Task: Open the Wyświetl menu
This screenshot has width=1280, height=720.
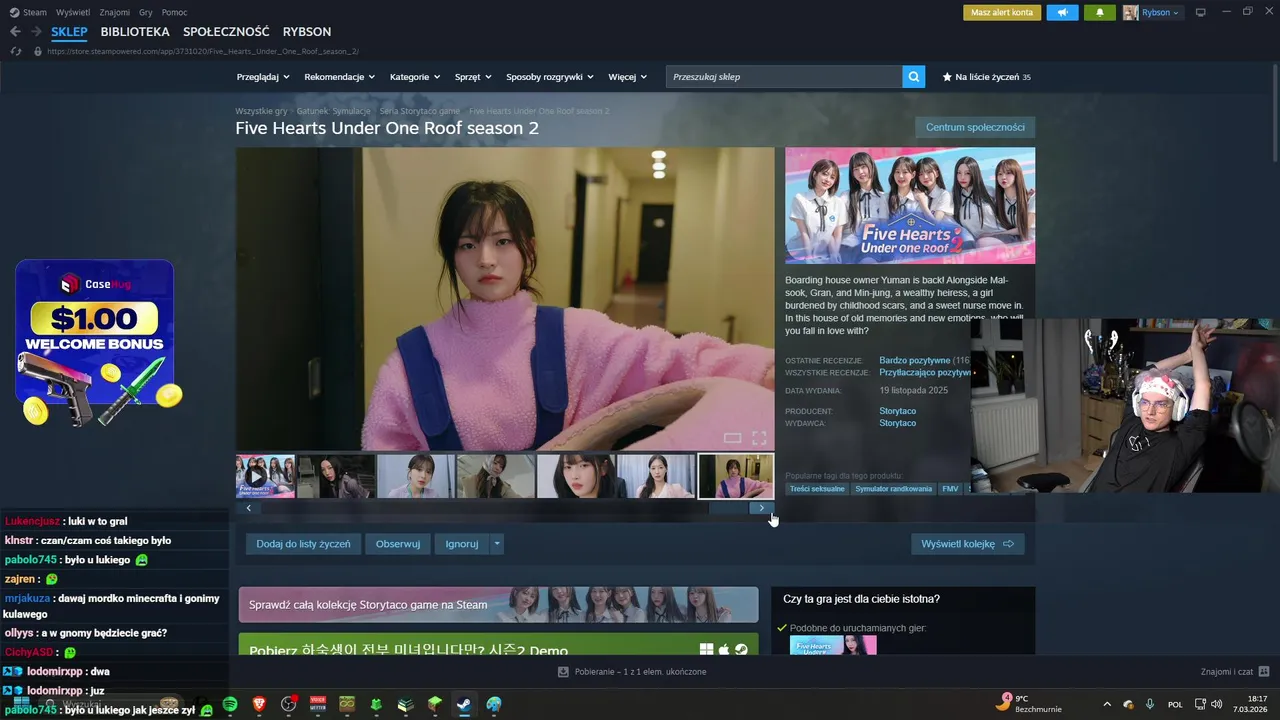Action: tap(73, 12)
